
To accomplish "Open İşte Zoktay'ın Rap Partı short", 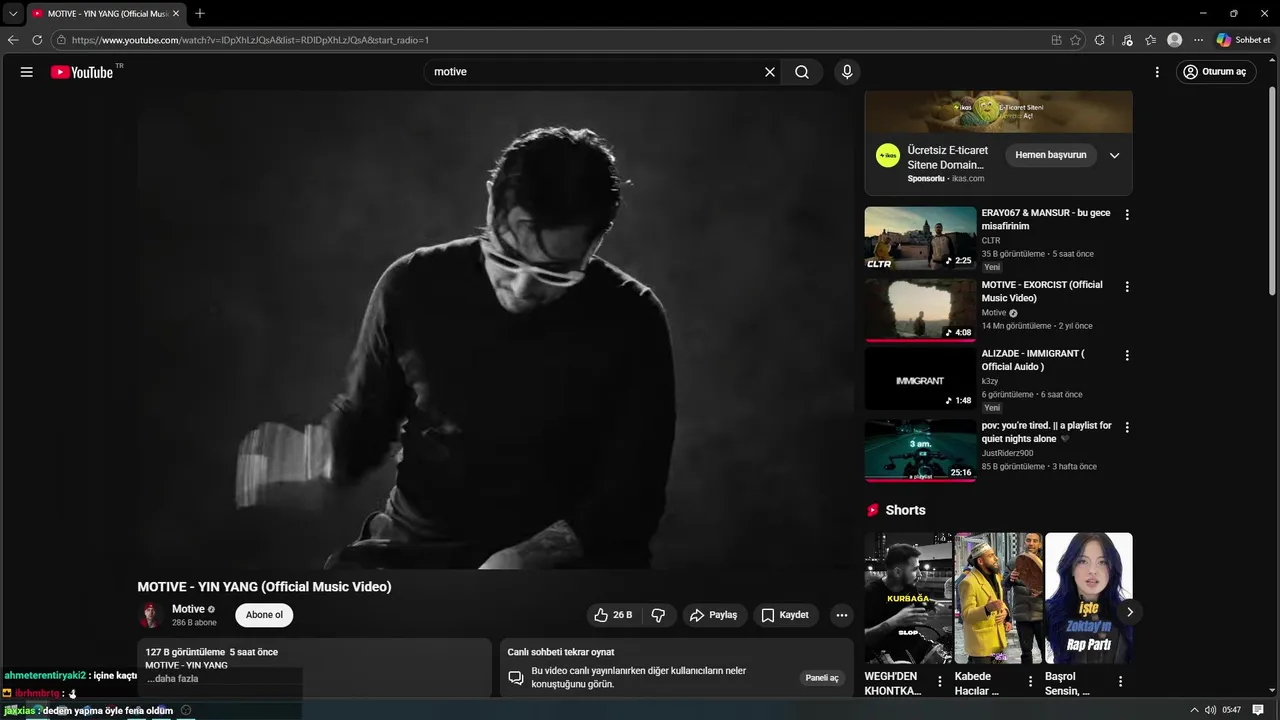I will click(1088, 598).
